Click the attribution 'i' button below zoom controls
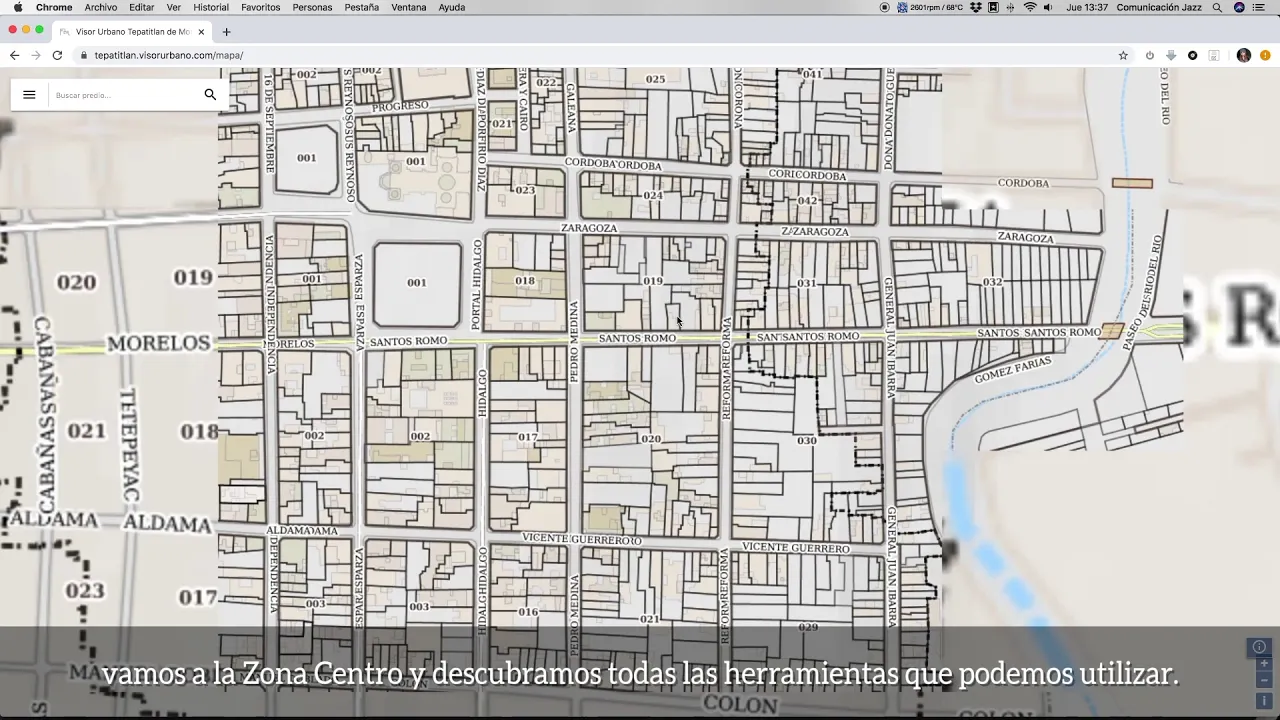Image resolution: width=1280 pixels, height=720 pixels. (1264, 700)
